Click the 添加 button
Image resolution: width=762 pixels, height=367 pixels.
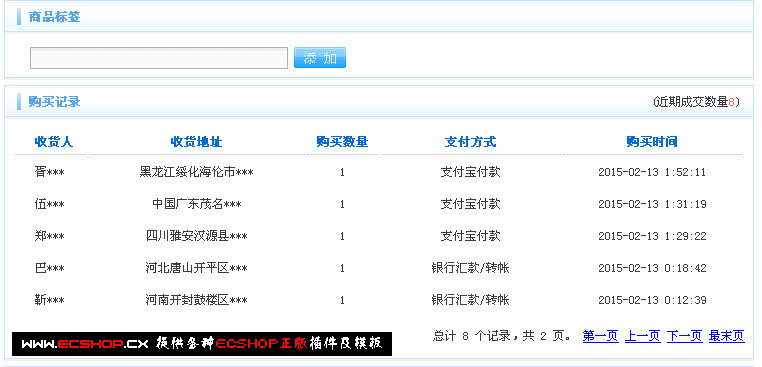tap(320, 58)
